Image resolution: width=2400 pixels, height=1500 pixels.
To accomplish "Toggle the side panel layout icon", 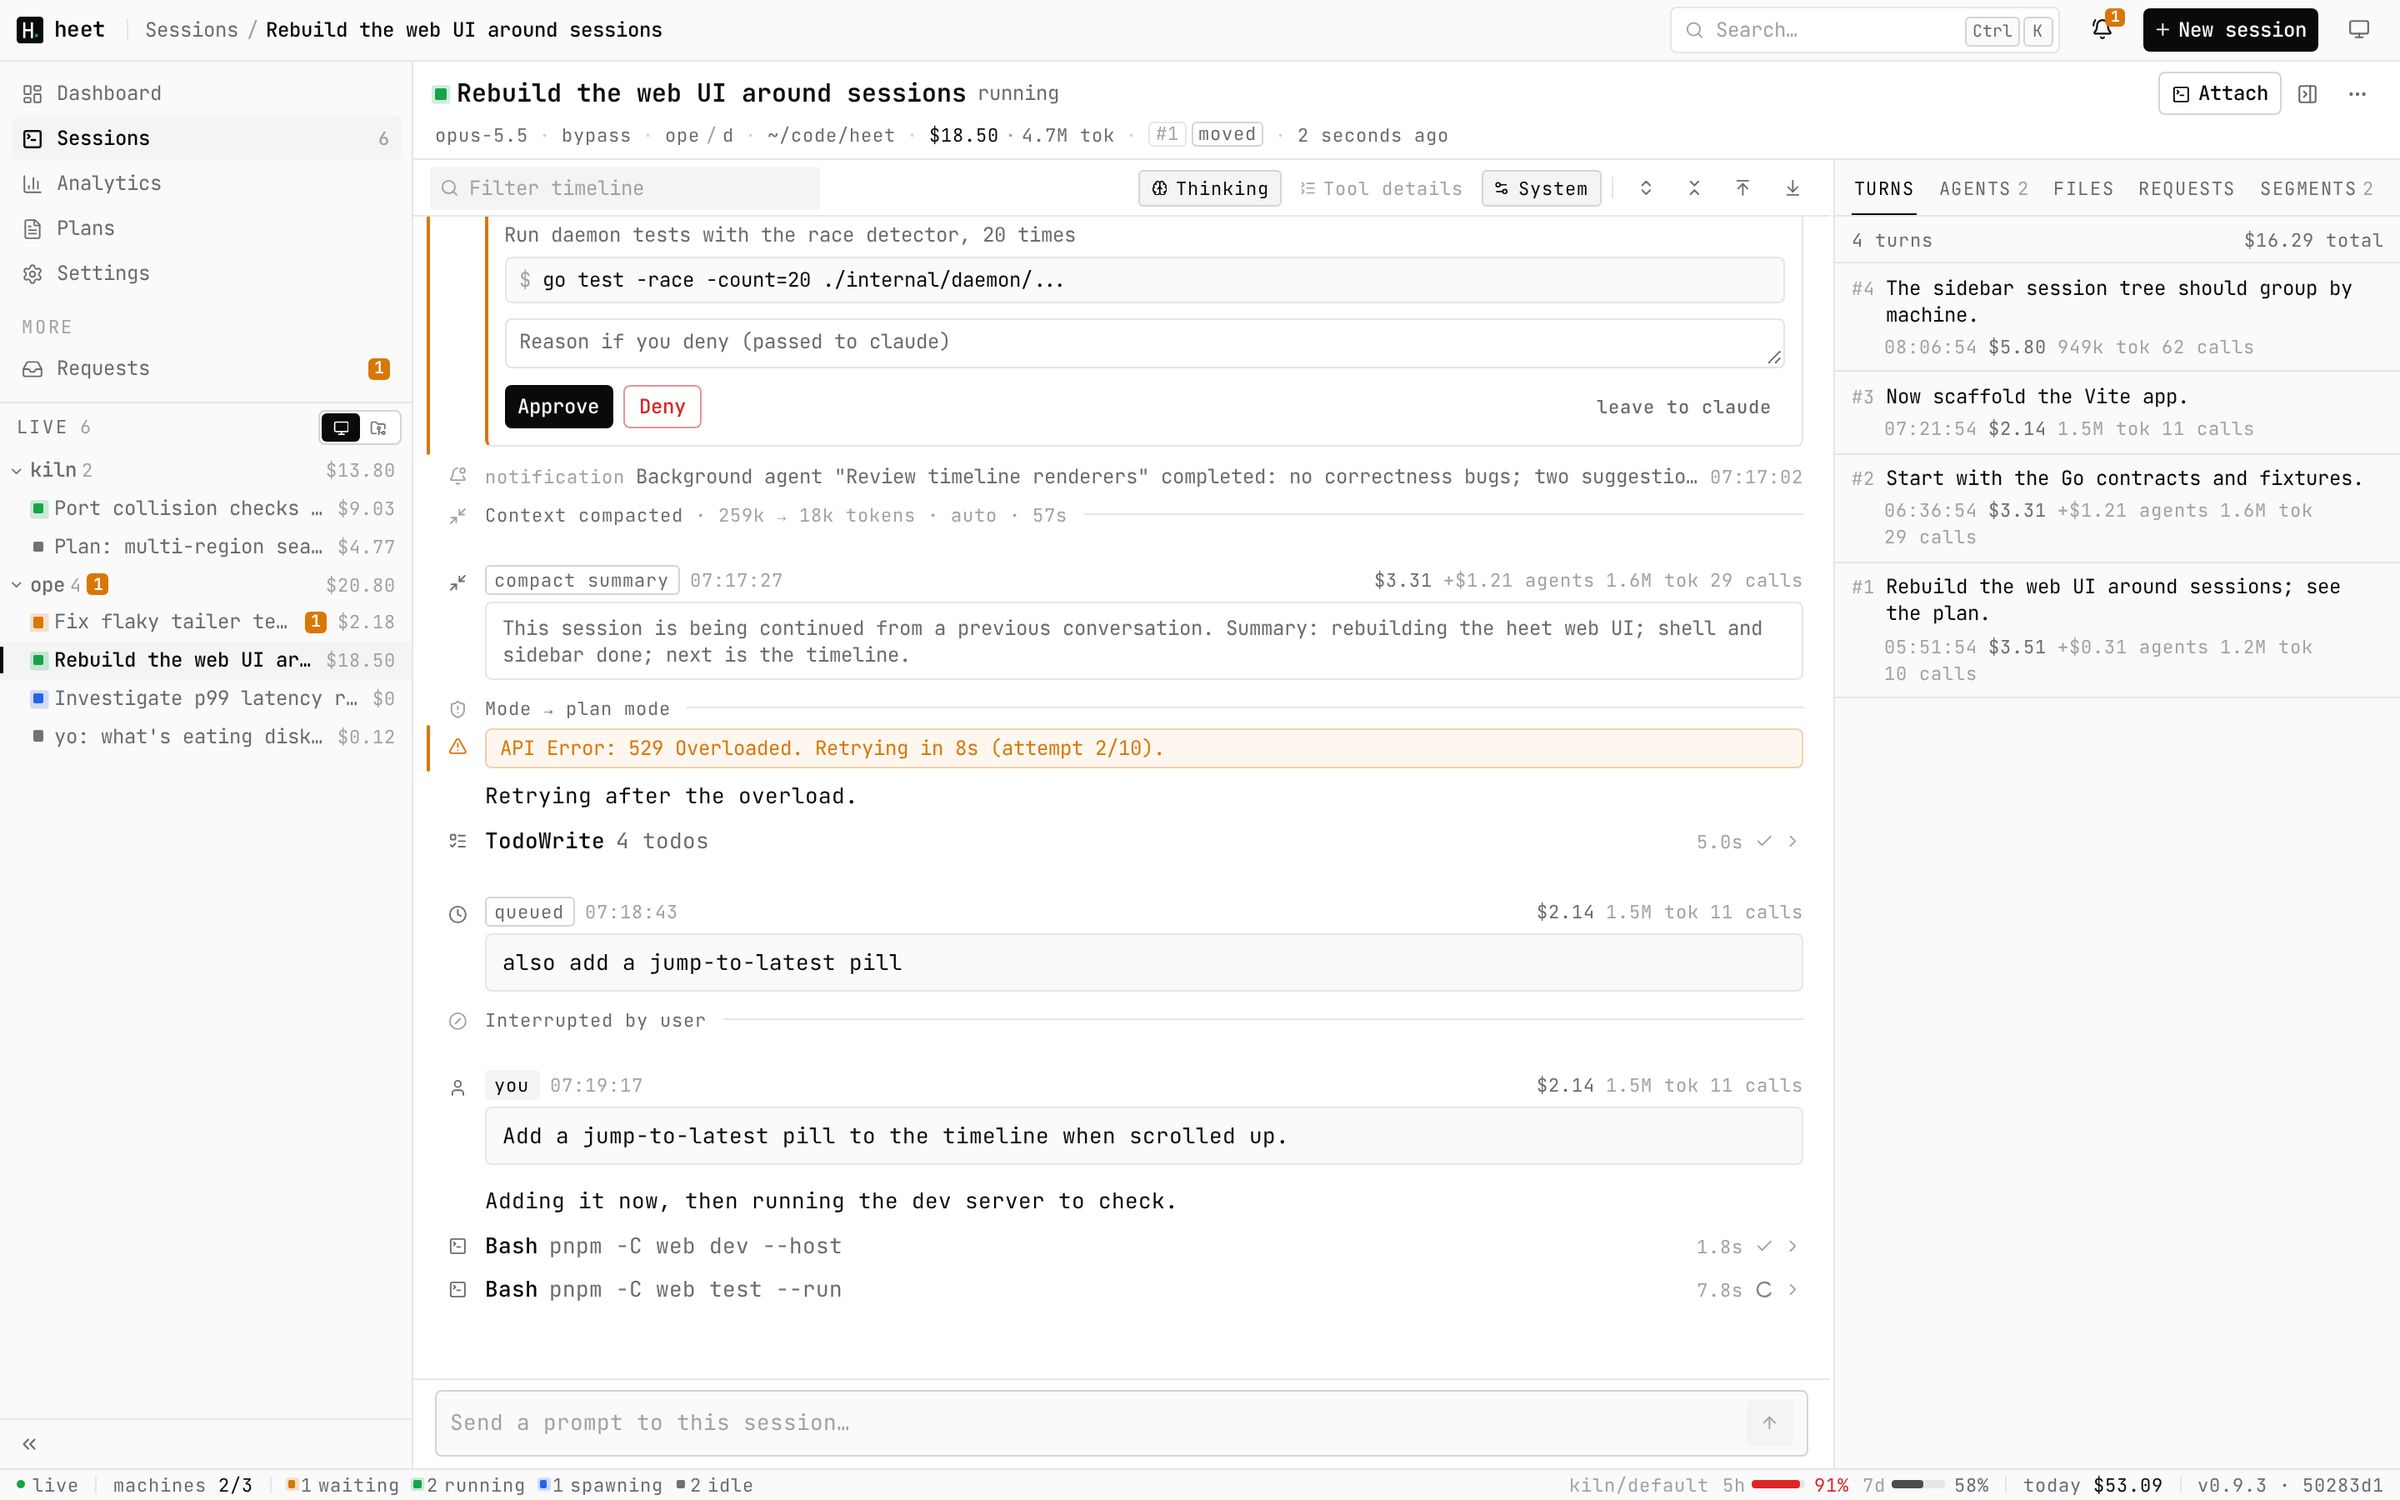I will coord(2308,94).
